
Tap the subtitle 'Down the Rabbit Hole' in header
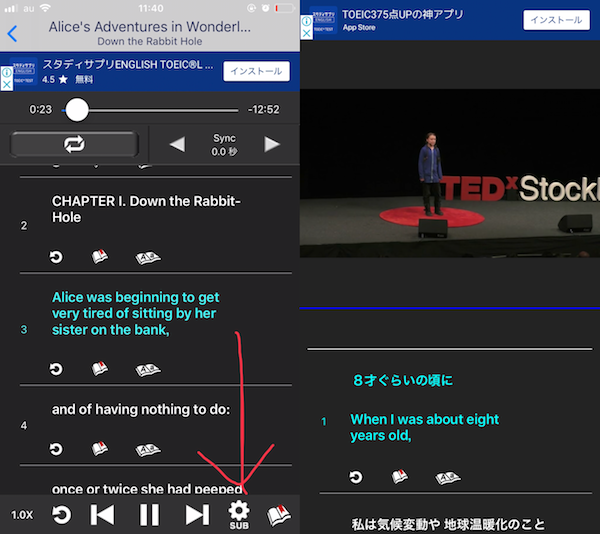coord(150,41)
